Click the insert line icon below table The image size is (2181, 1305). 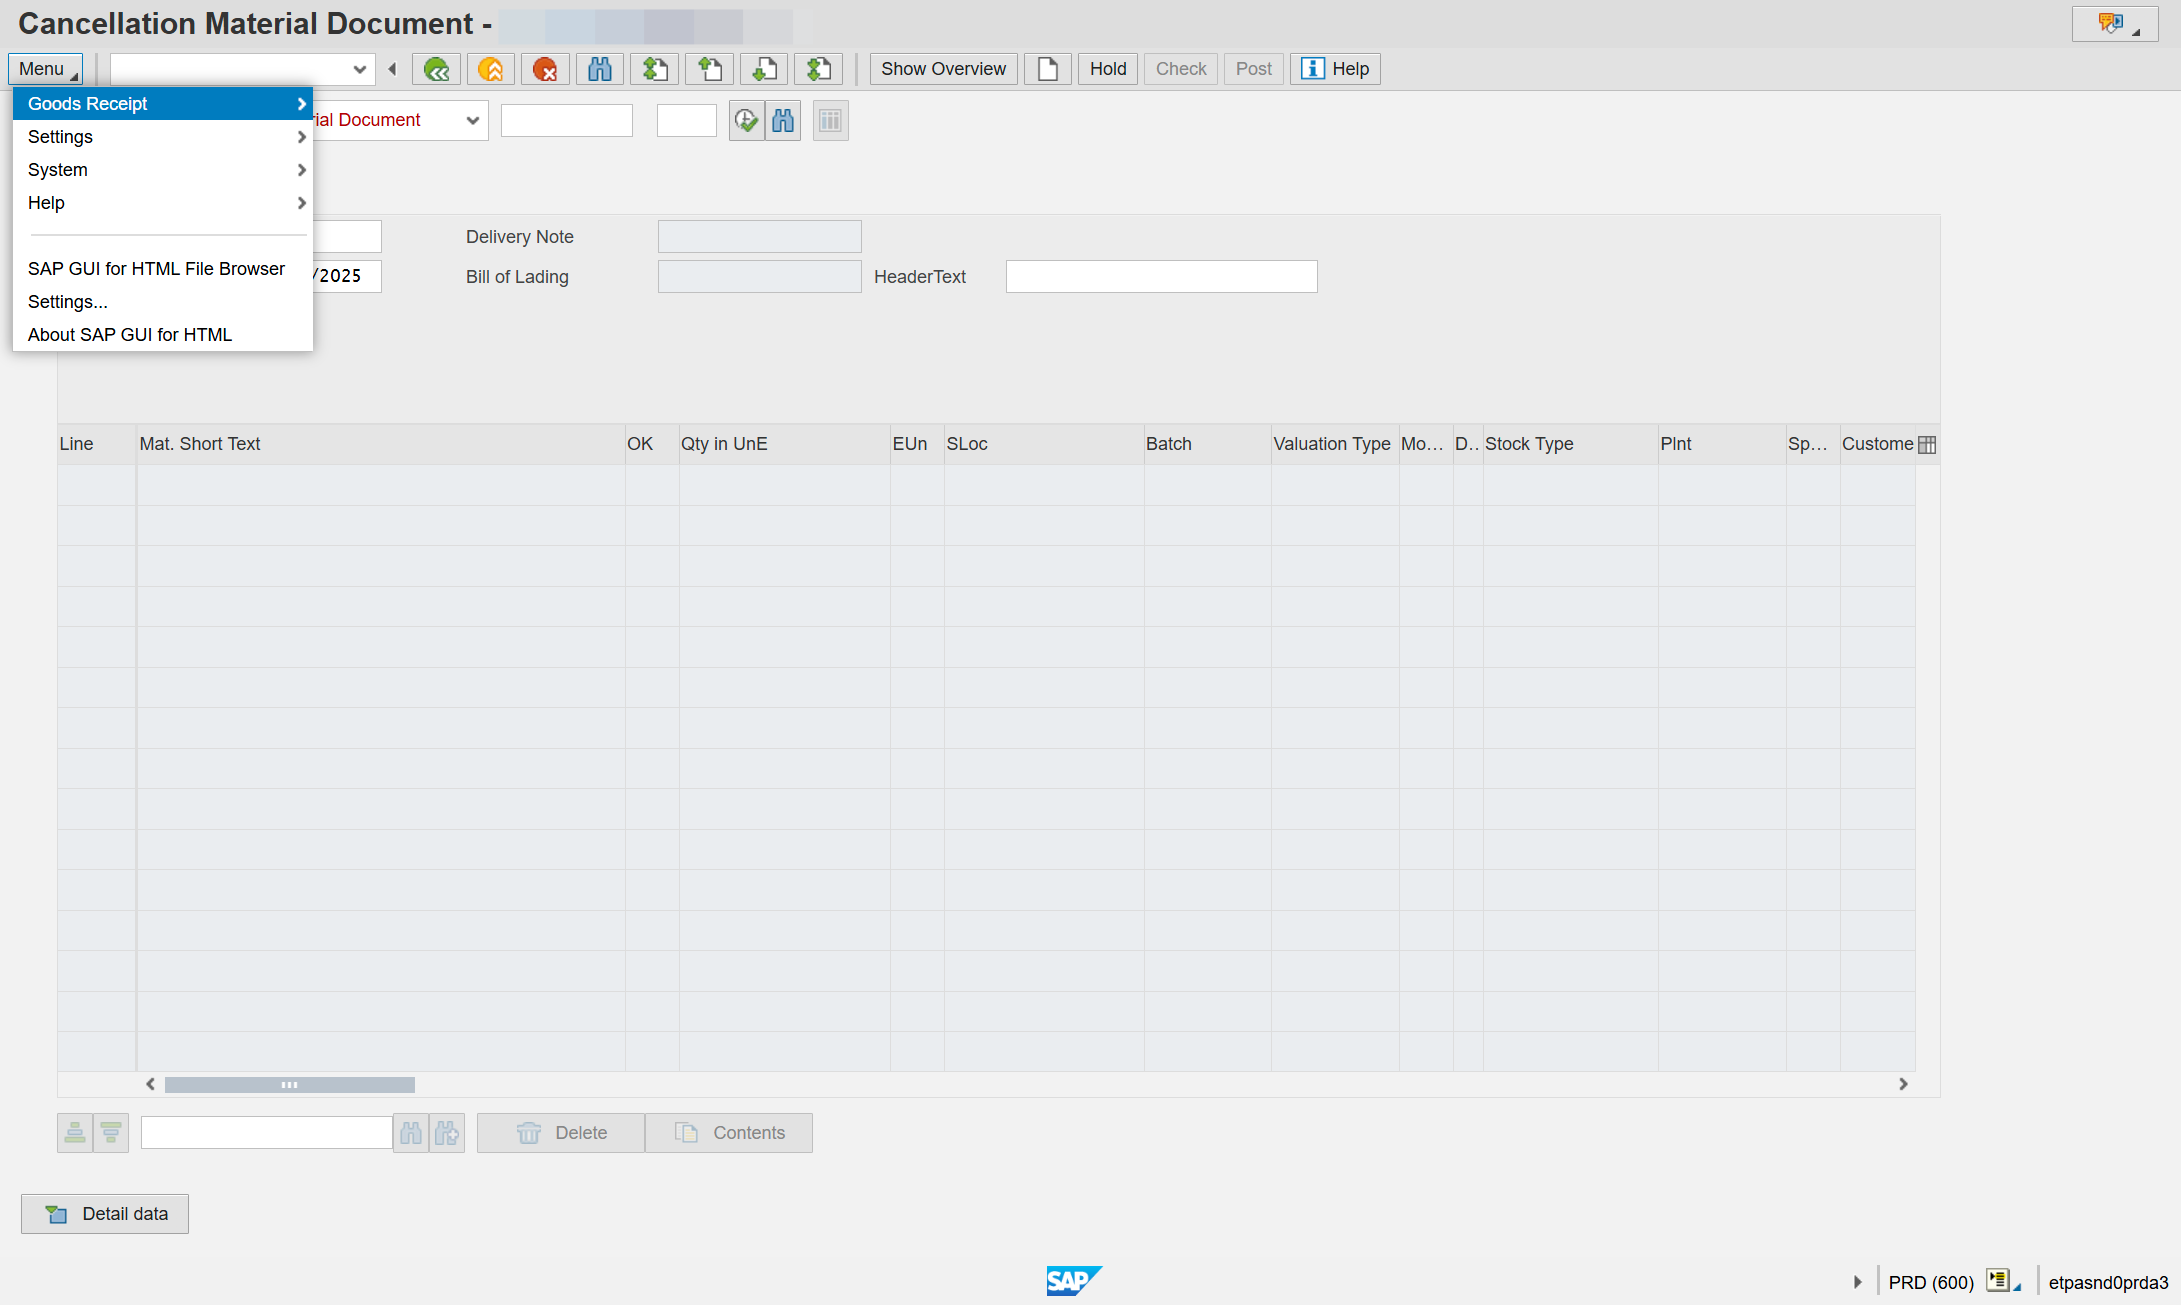(75, 1133)
